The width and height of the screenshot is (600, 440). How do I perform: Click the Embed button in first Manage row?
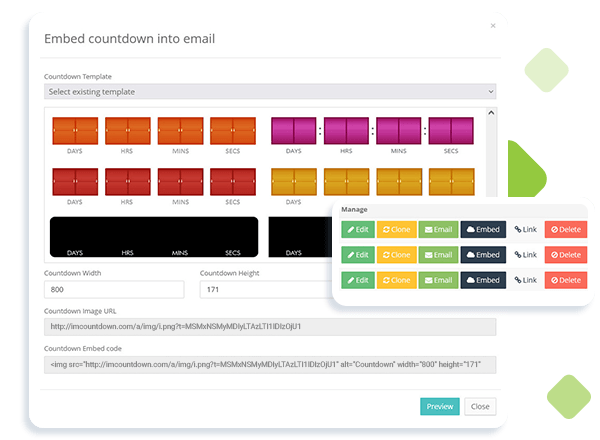click(482, 229)
